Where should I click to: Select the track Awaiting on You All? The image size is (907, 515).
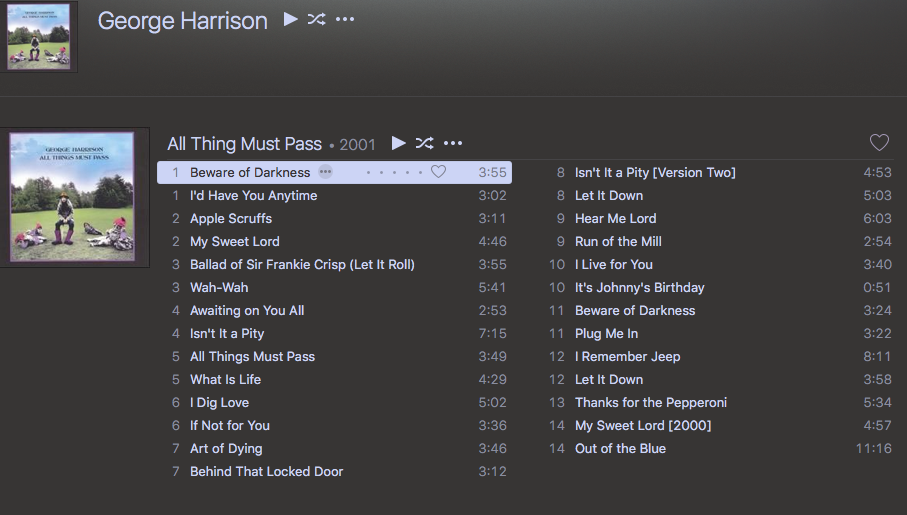pos(334,311)
